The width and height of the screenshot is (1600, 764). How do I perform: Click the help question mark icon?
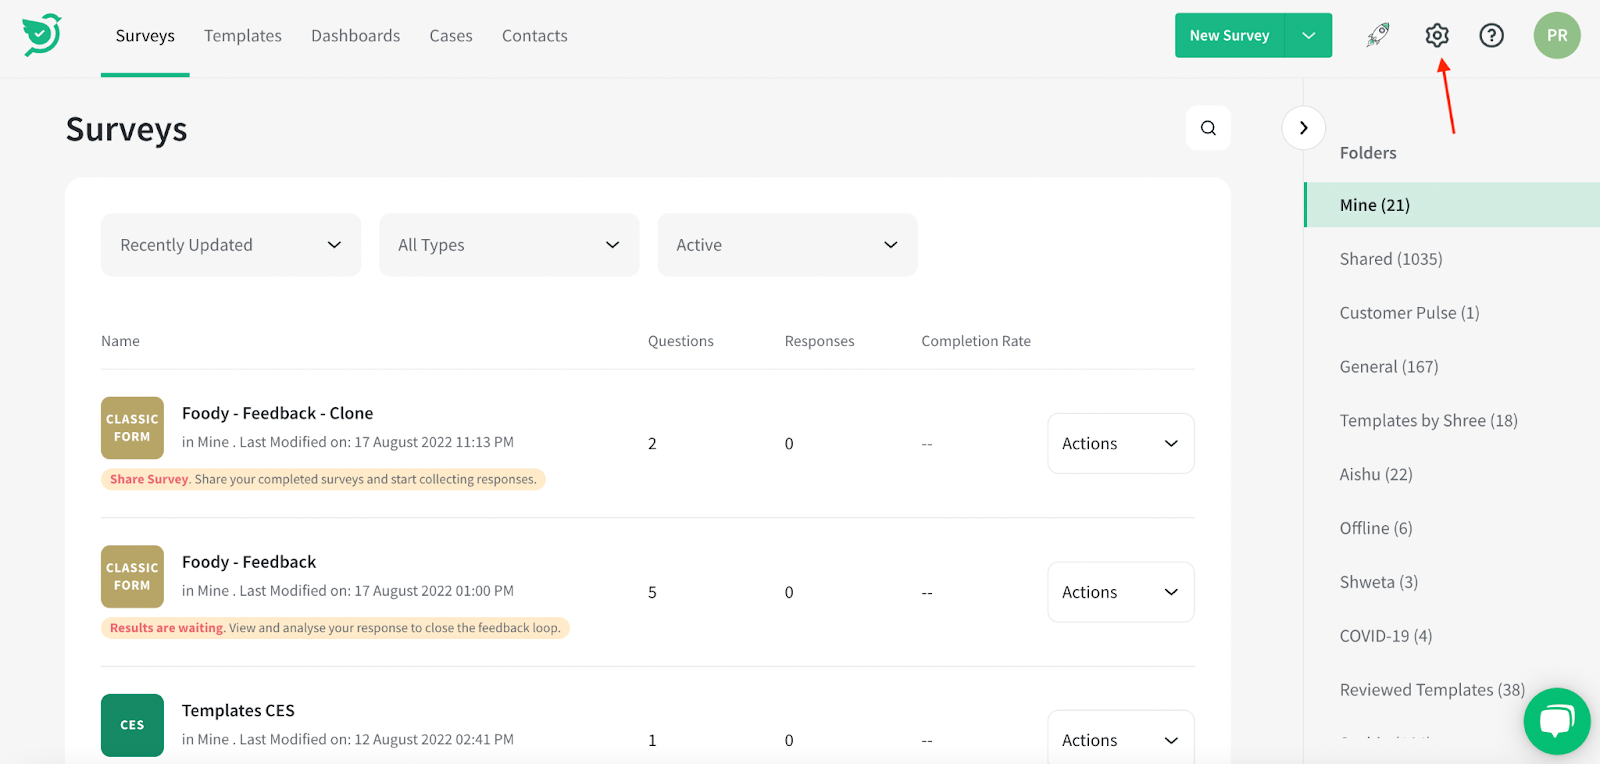[1491, 35]
